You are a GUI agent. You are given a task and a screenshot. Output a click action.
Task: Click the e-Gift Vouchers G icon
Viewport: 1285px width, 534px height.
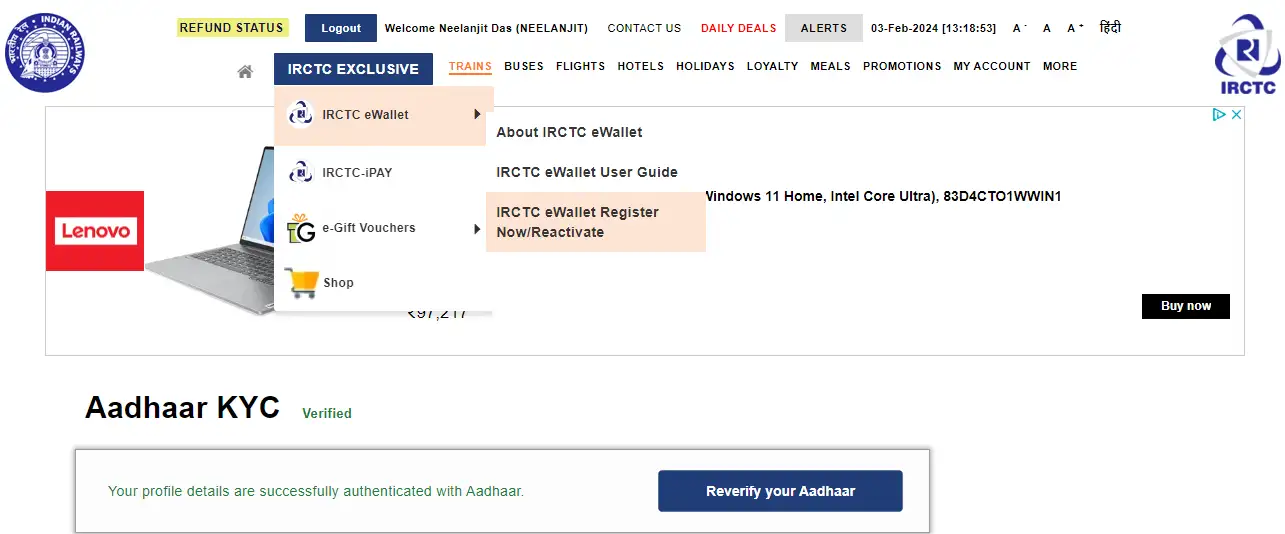[x=301, y=228]
